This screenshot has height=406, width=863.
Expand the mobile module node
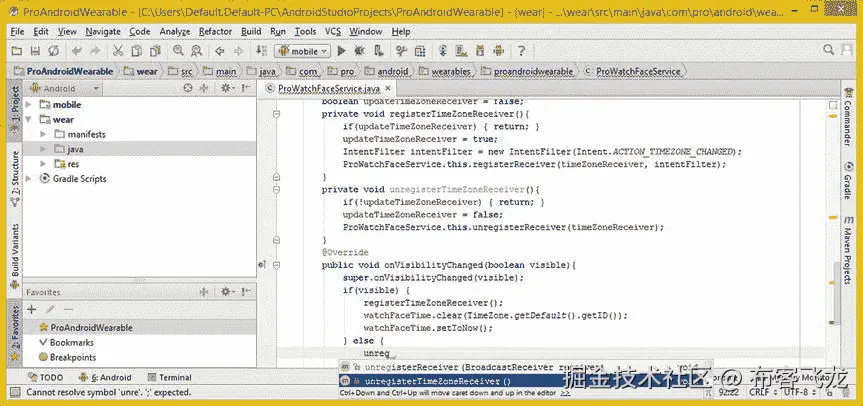tap(29, 105)
